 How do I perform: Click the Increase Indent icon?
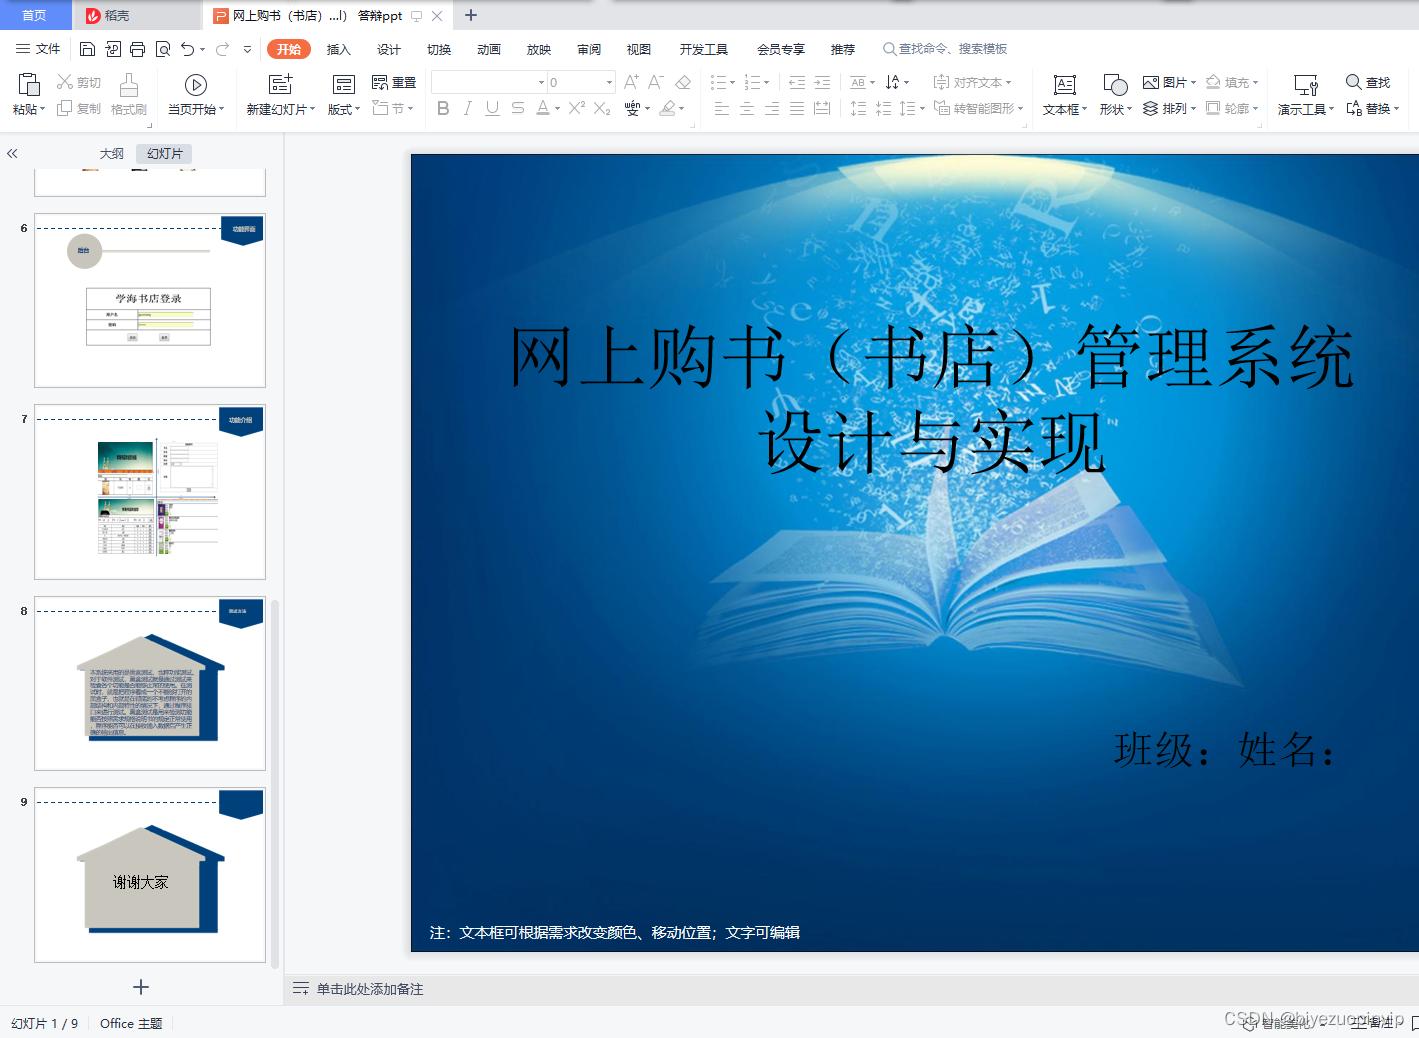pos(822,82)
